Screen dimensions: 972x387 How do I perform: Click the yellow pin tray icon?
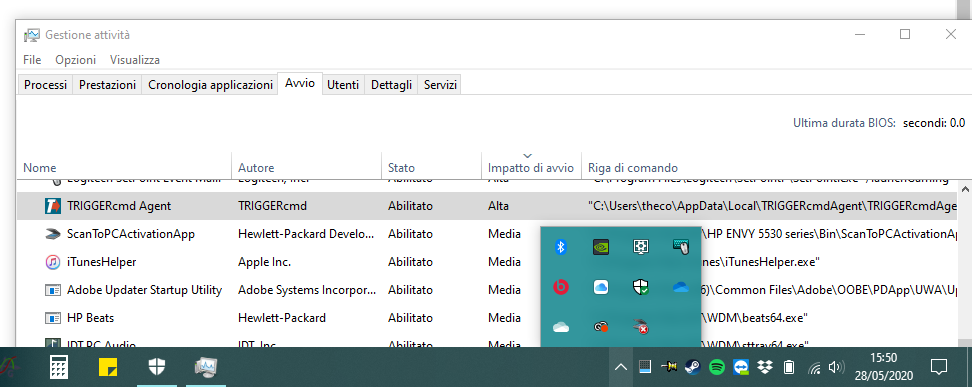(x=669, y=367)
